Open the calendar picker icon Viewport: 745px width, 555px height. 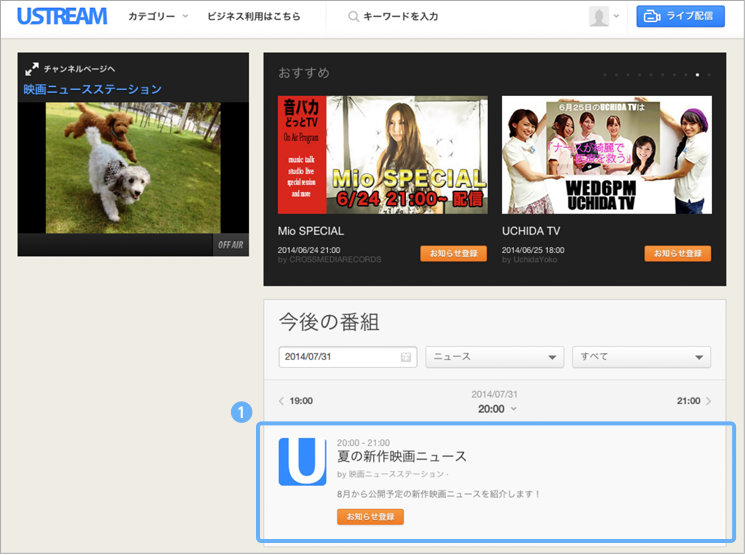(405, 357)
